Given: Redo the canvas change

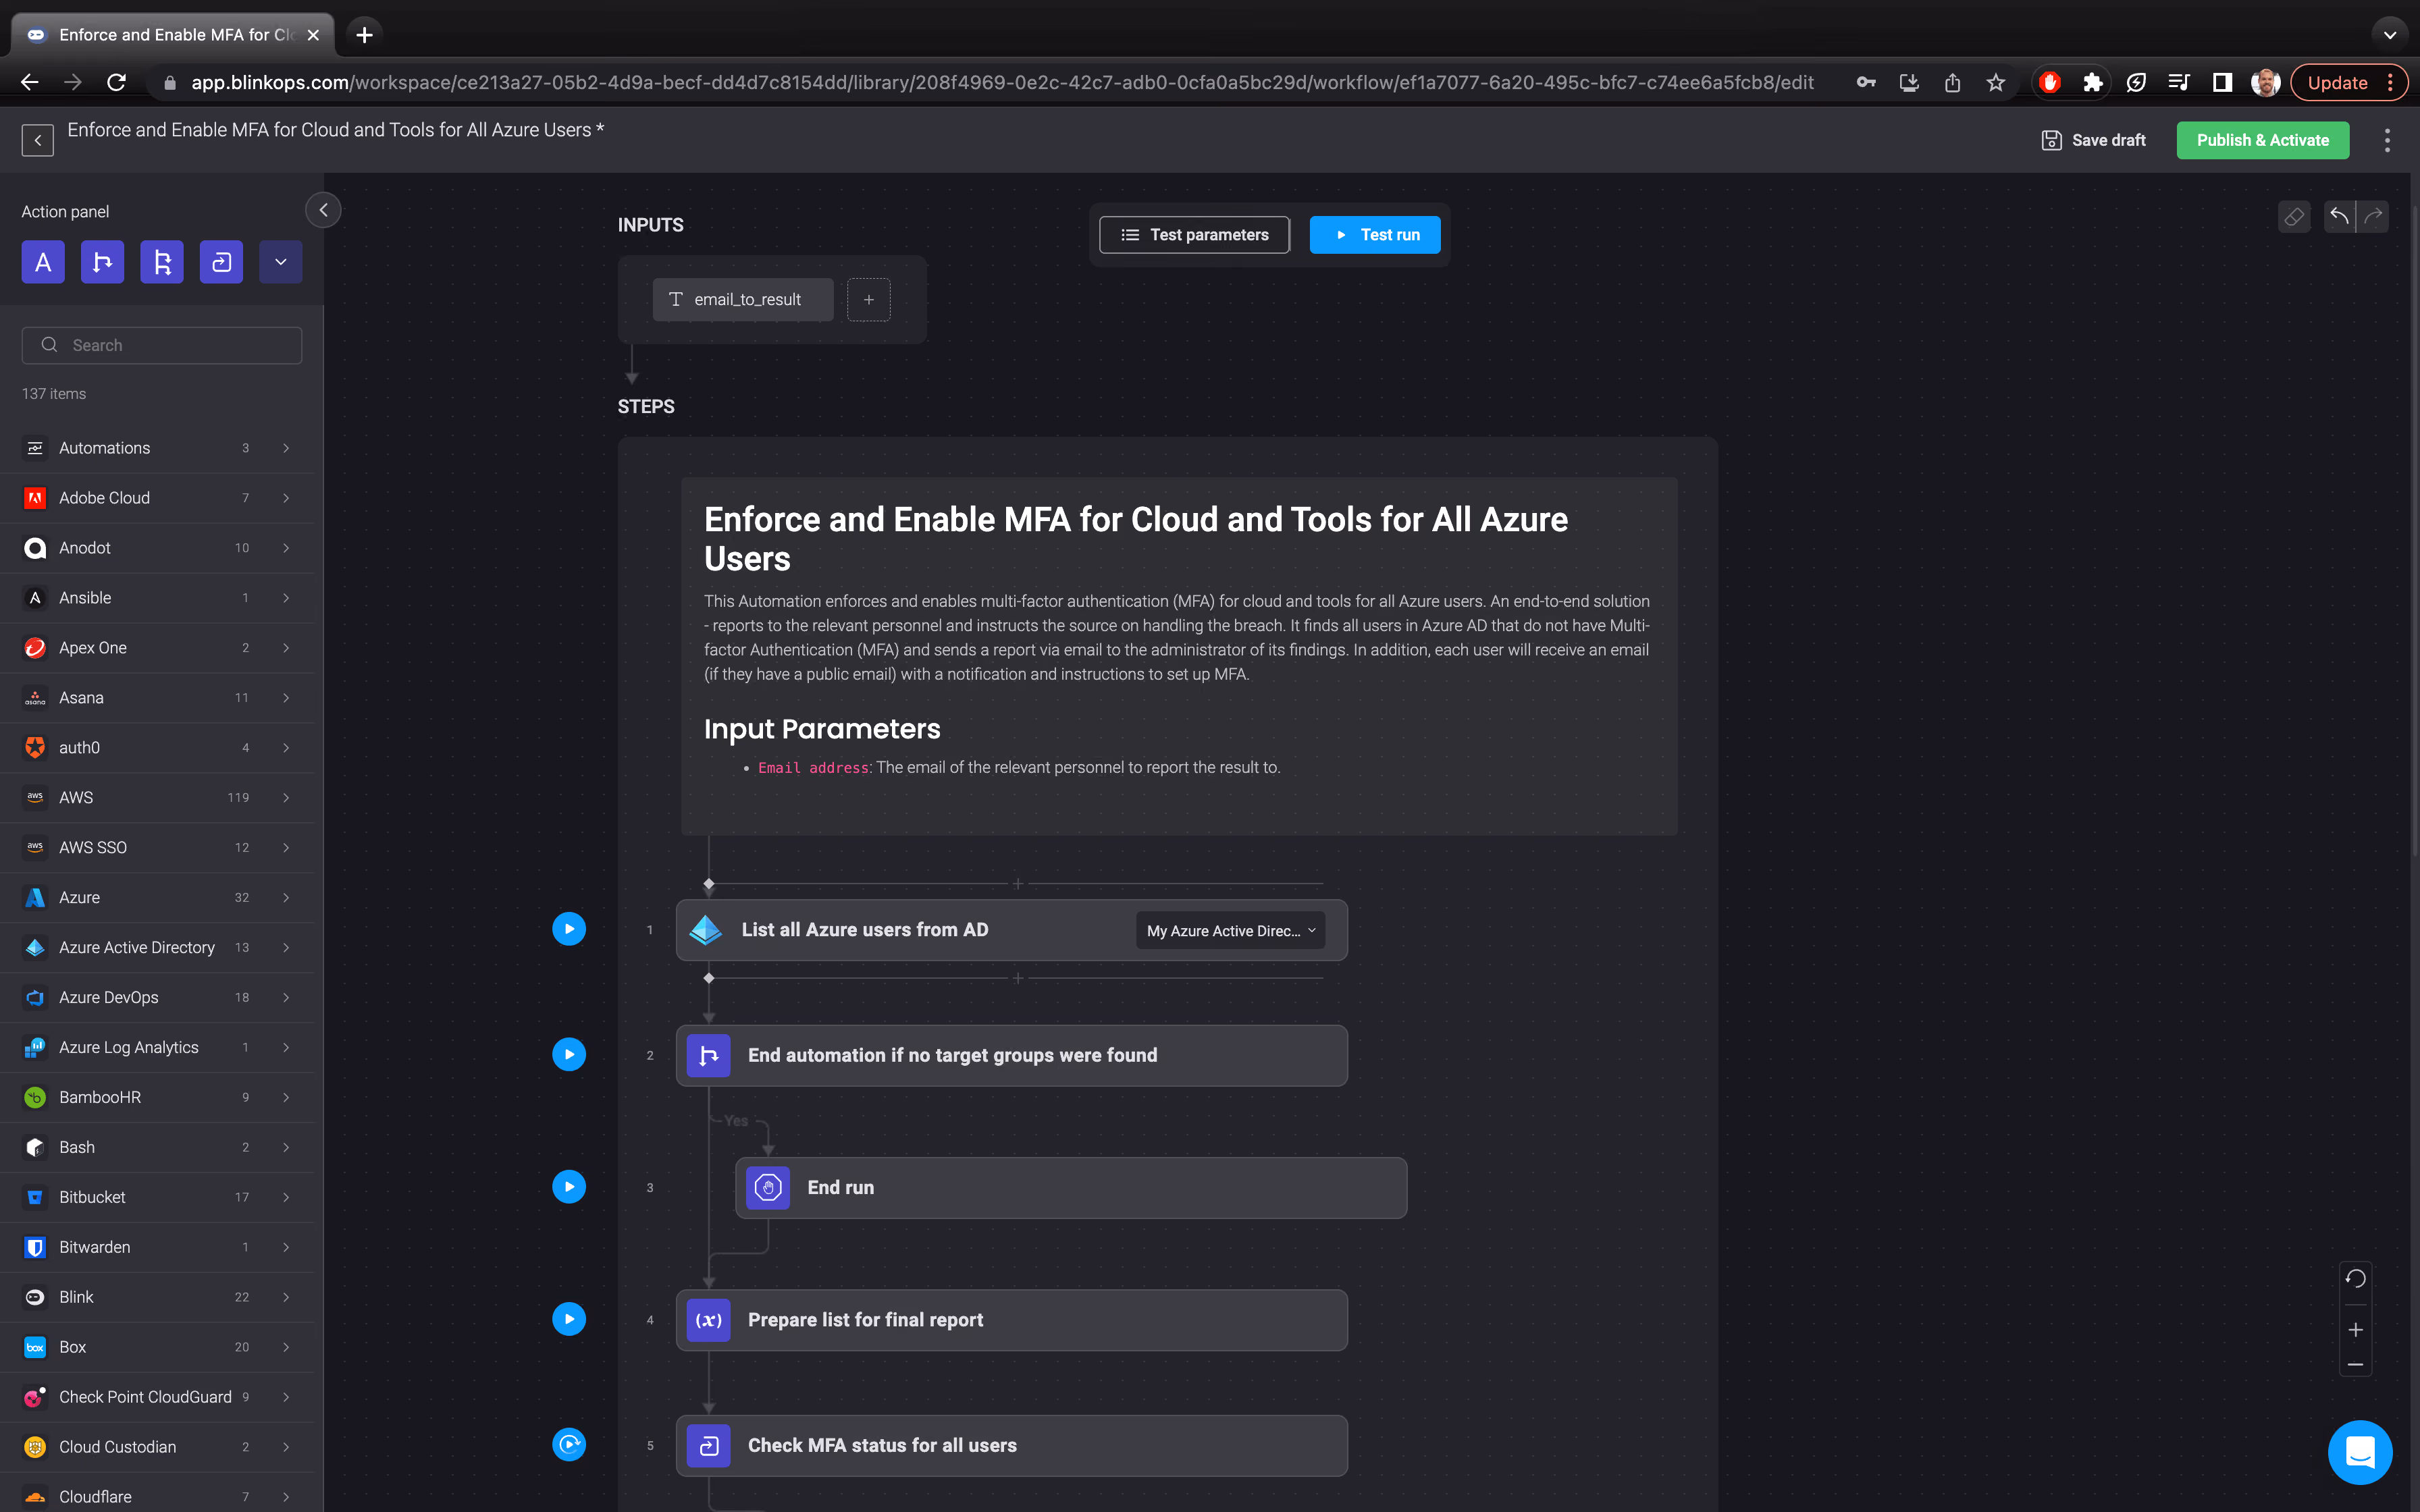Looking at the screenshot, I should coord(2373,216).
